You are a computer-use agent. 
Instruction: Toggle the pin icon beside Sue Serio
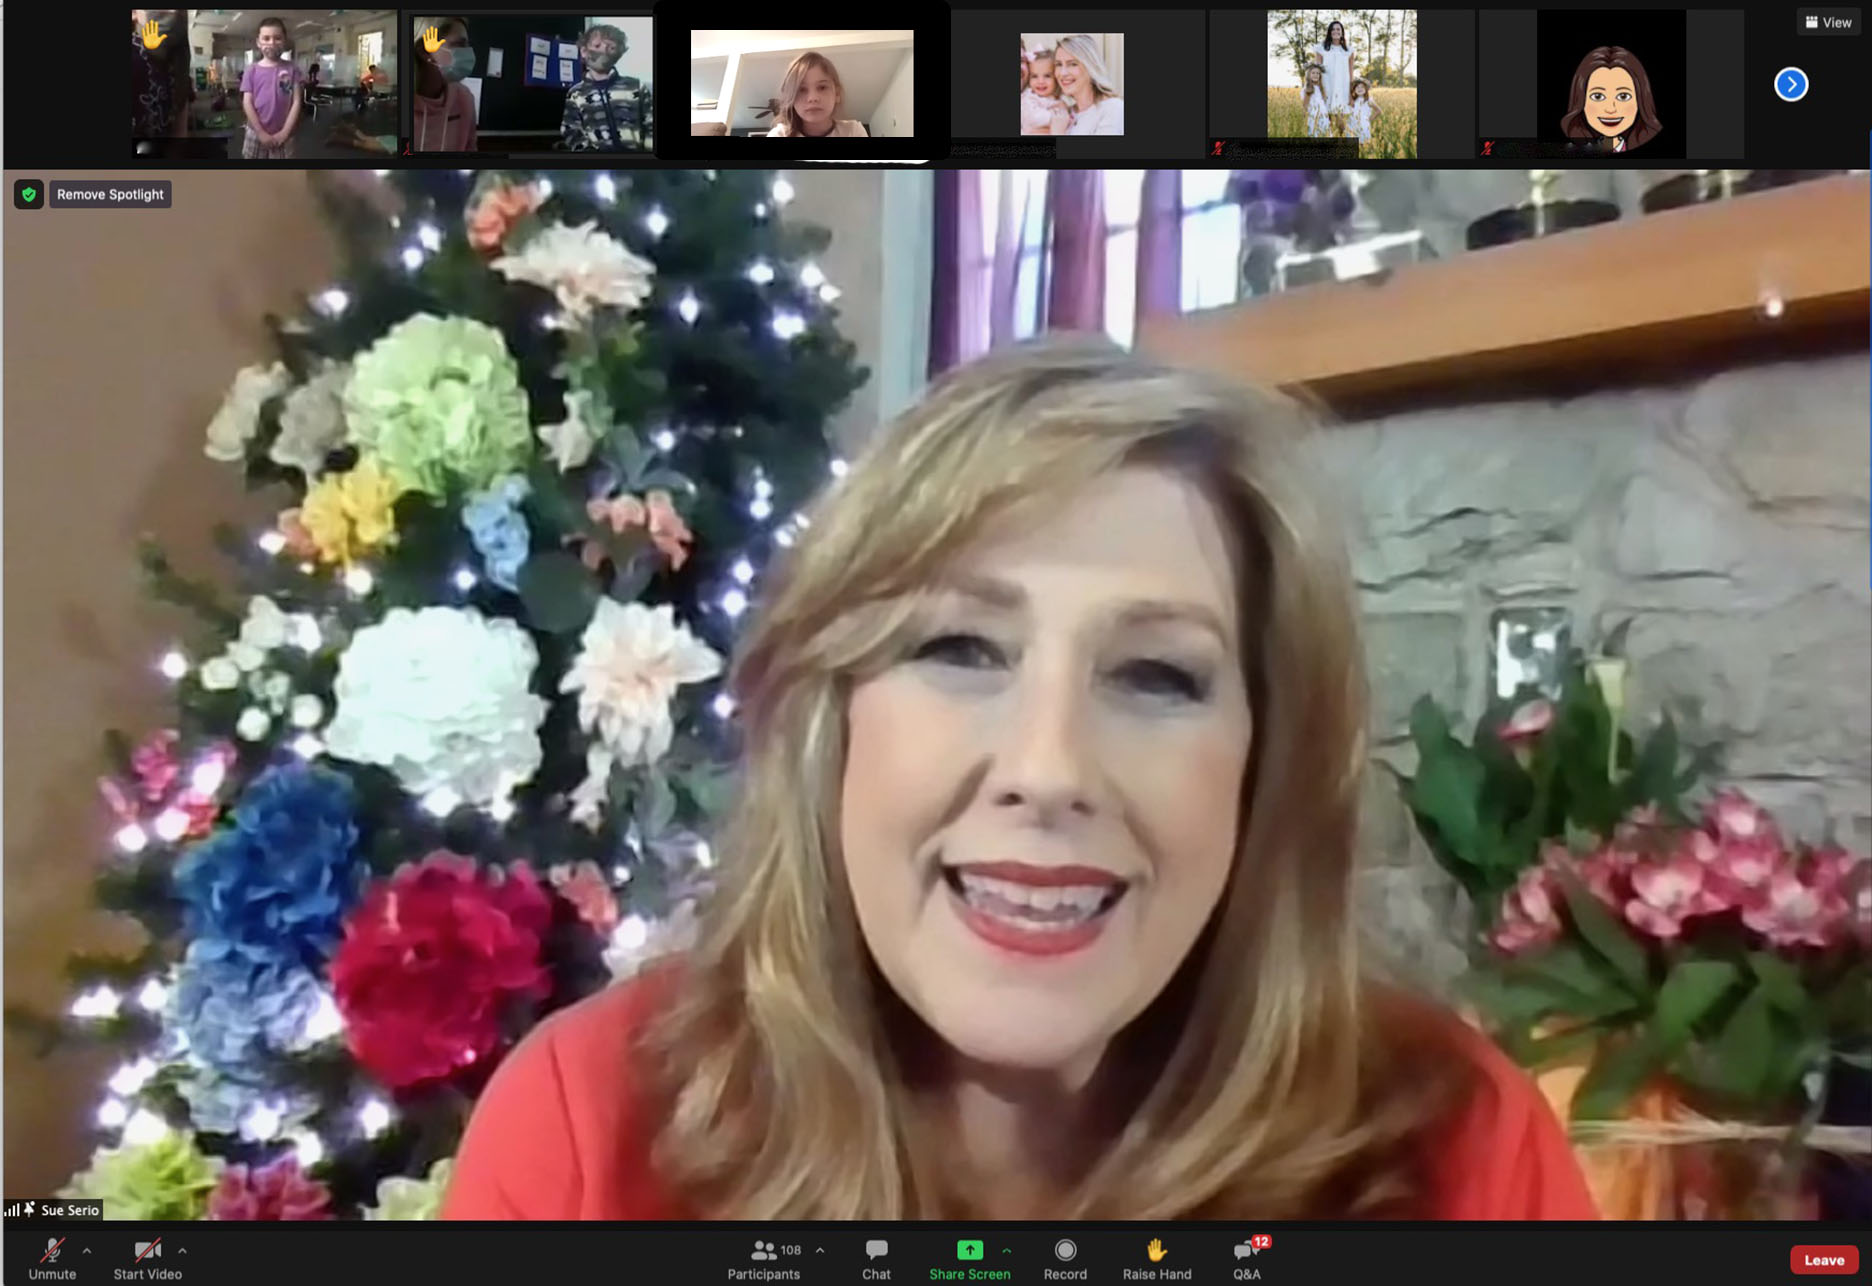coord(30,1210)
